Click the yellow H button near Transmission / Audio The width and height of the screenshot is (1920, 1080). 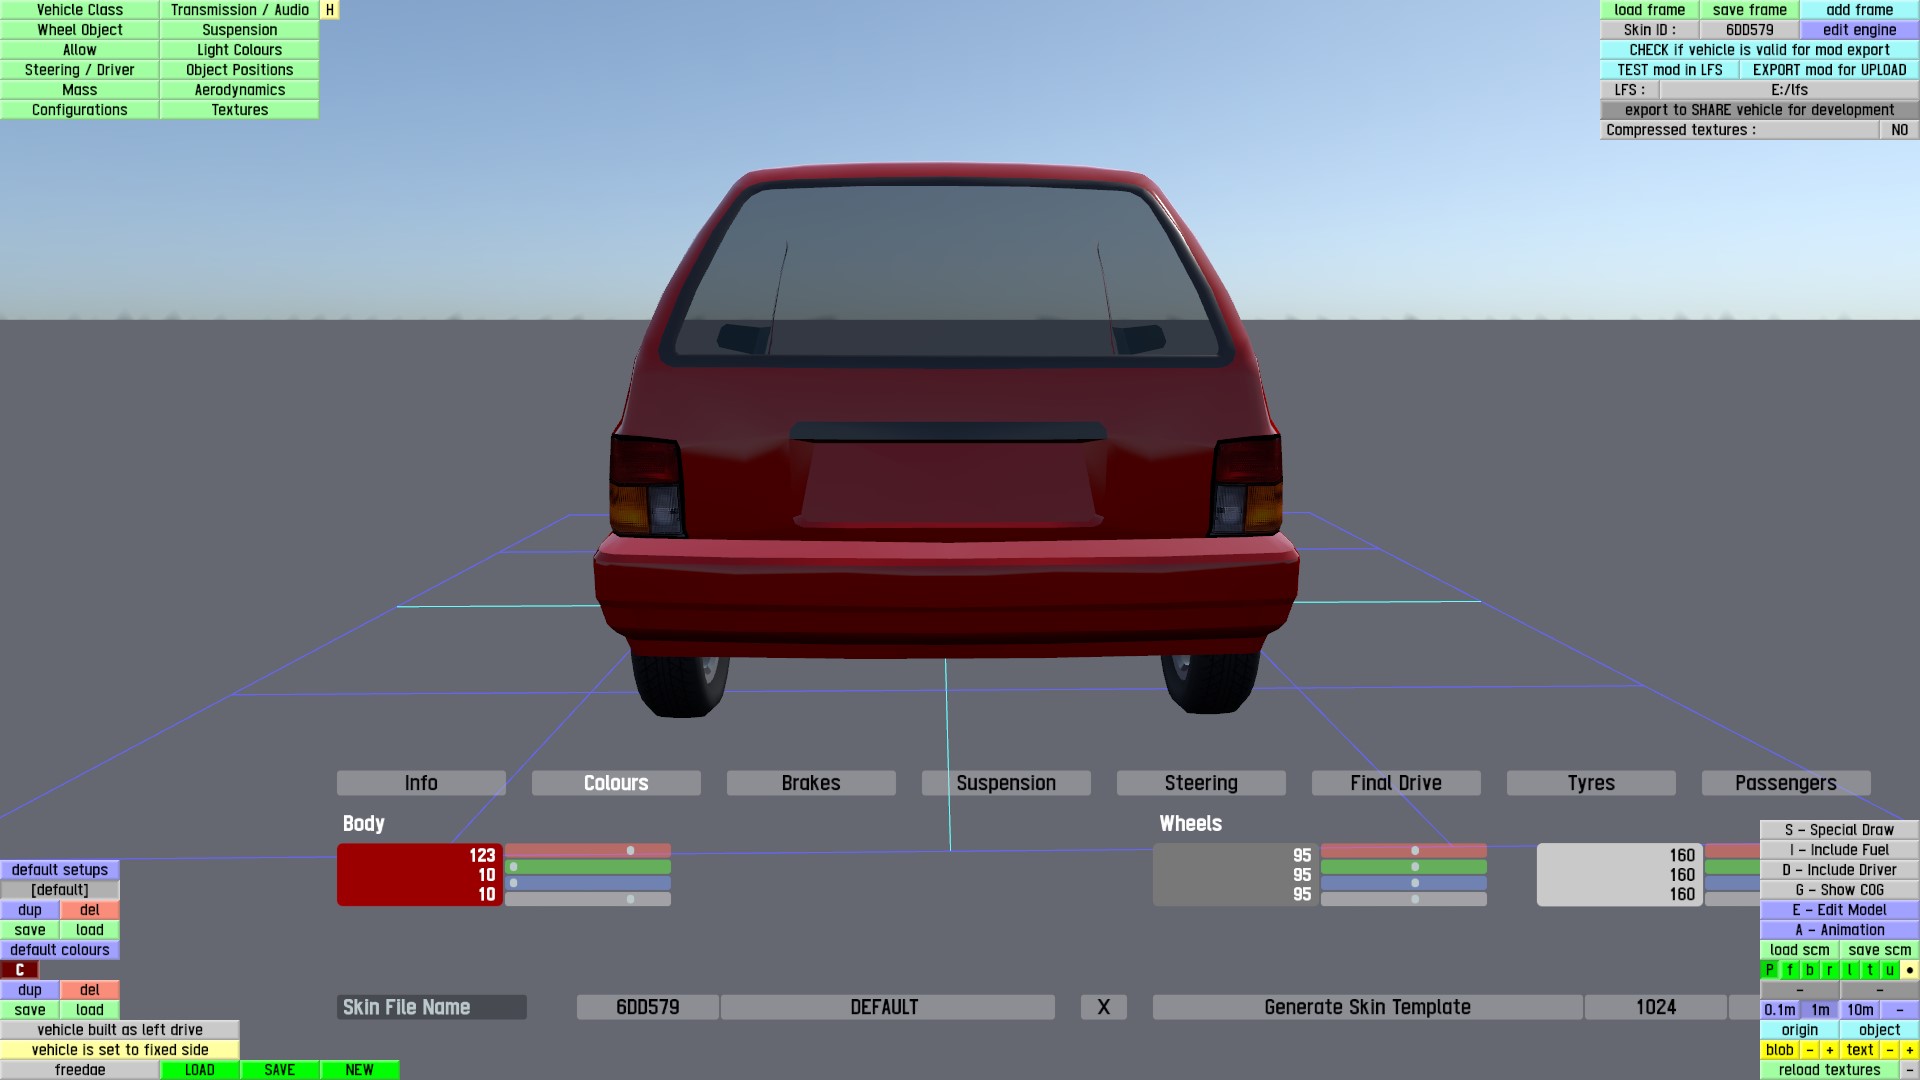pyautogui.click(x=329, y=10)
